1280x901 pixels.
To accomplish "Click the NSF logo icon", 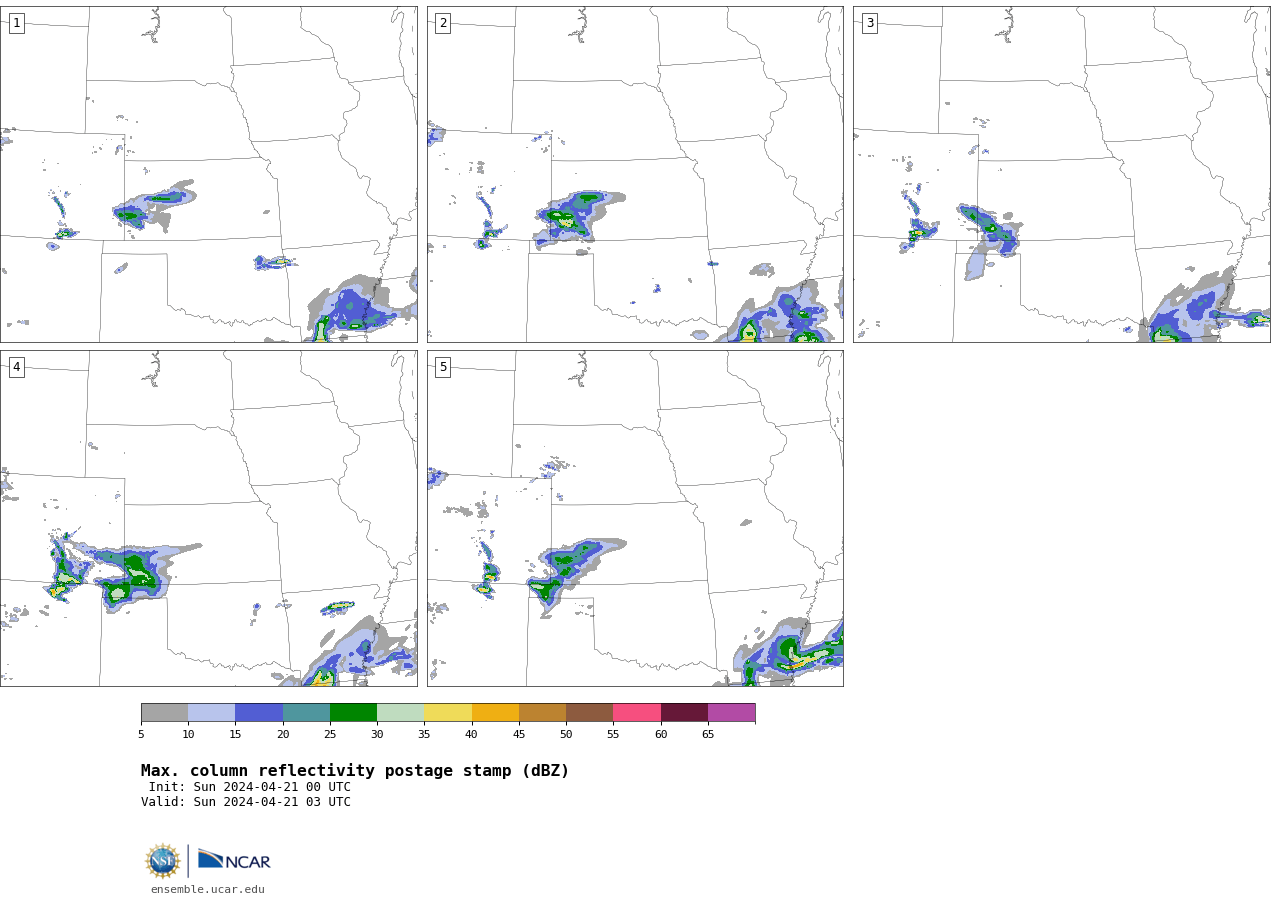I will point(163,861).
